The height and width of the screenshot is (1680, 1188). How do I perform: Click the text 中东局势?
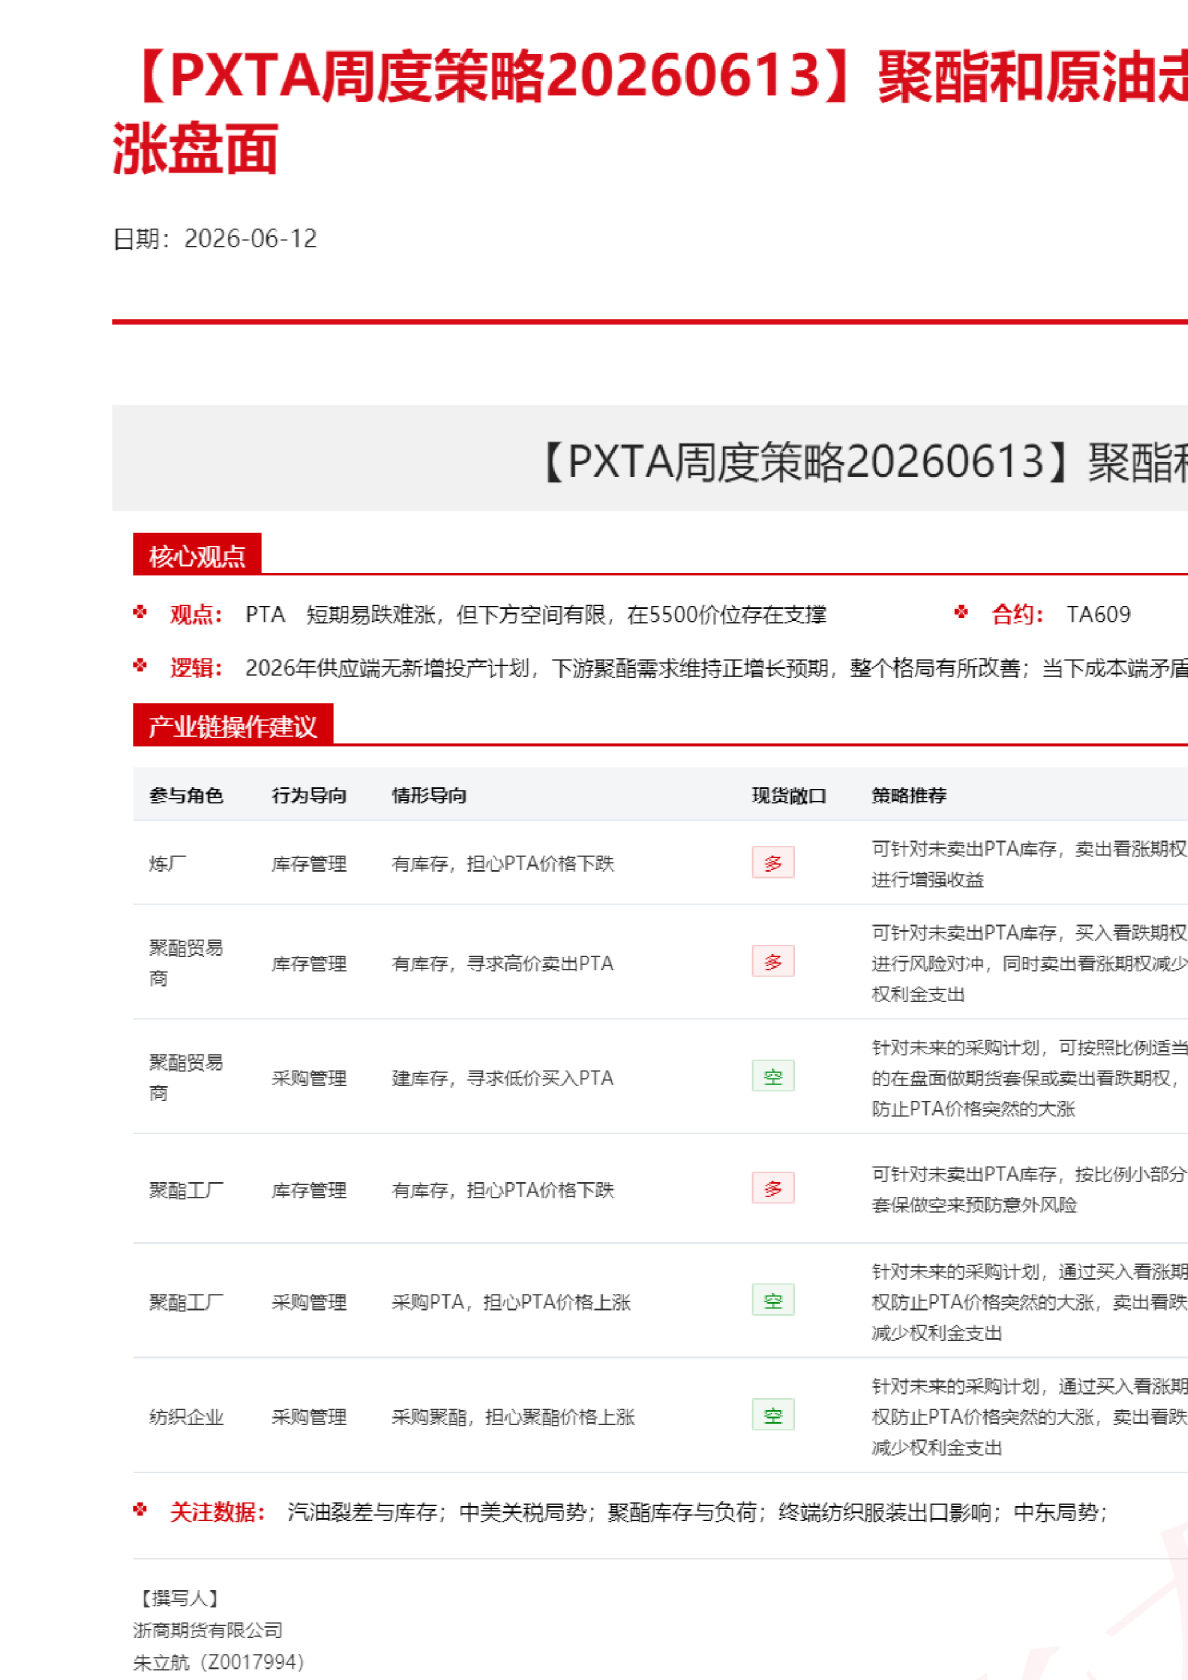1056,1512
